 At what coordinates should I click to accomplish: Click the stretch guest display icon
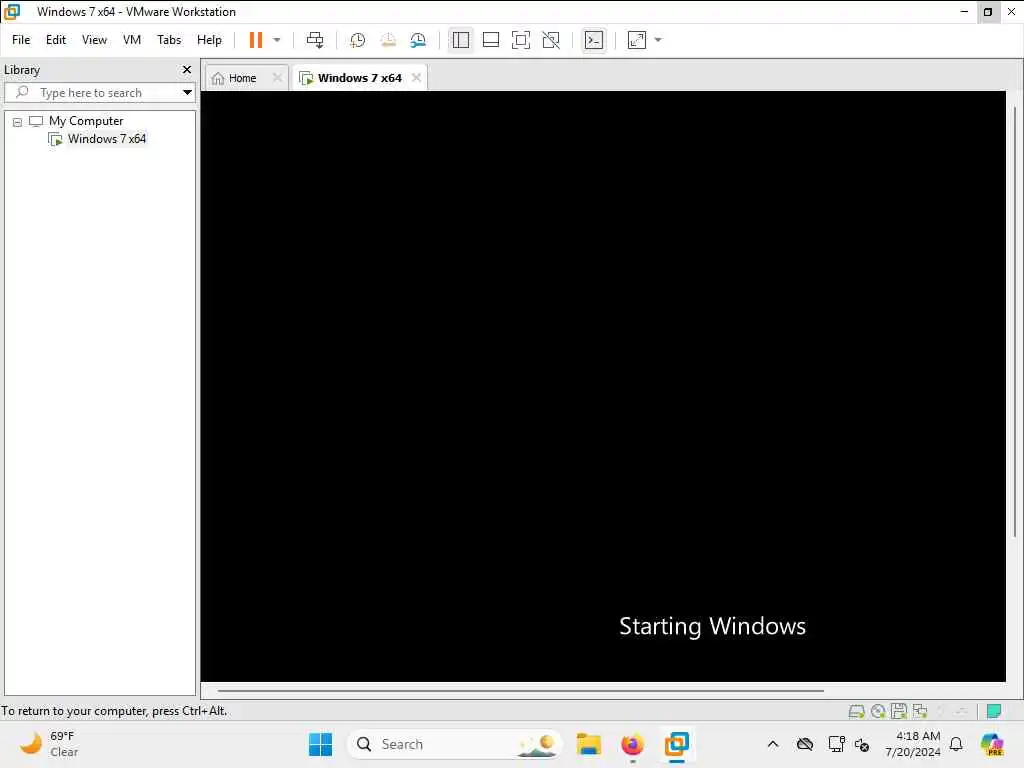[x=637, y=40]
